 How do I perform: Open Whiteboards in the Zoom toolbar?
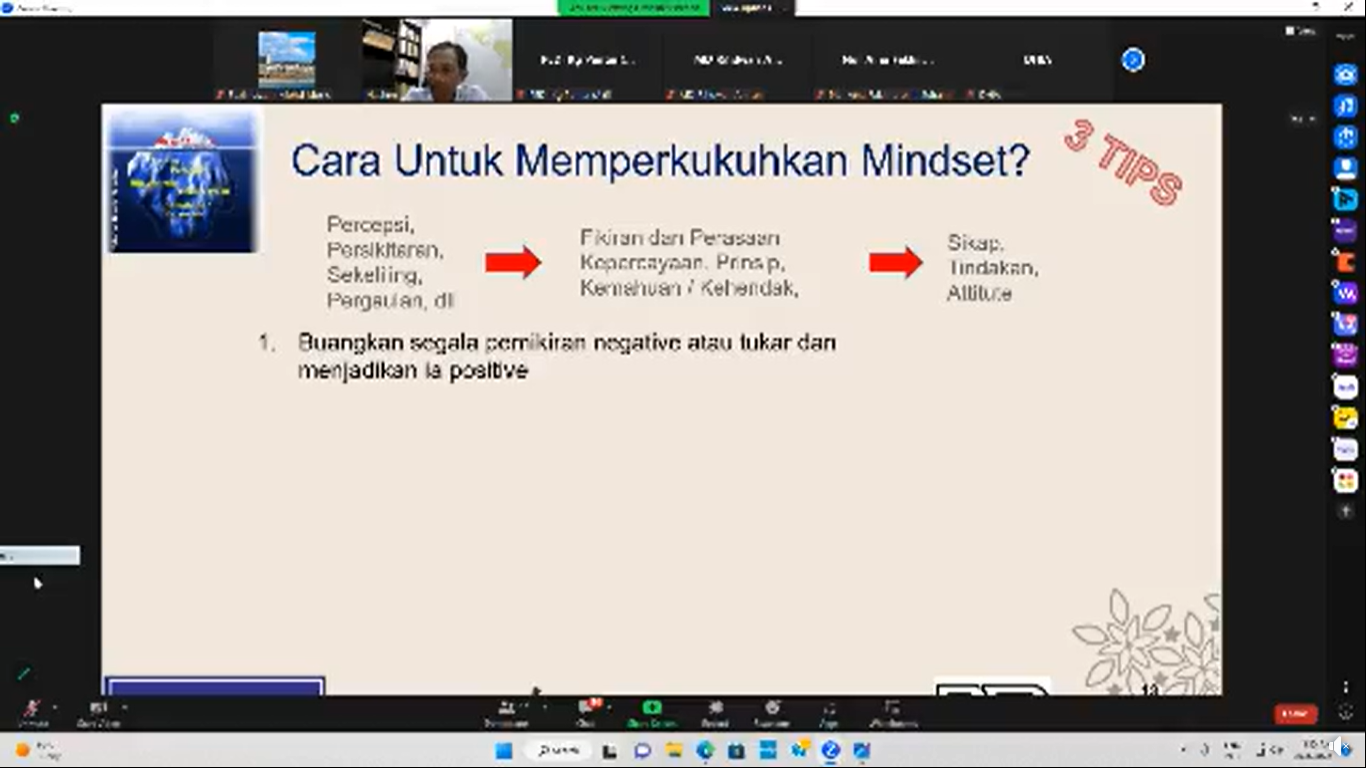[x=892, y=712]
